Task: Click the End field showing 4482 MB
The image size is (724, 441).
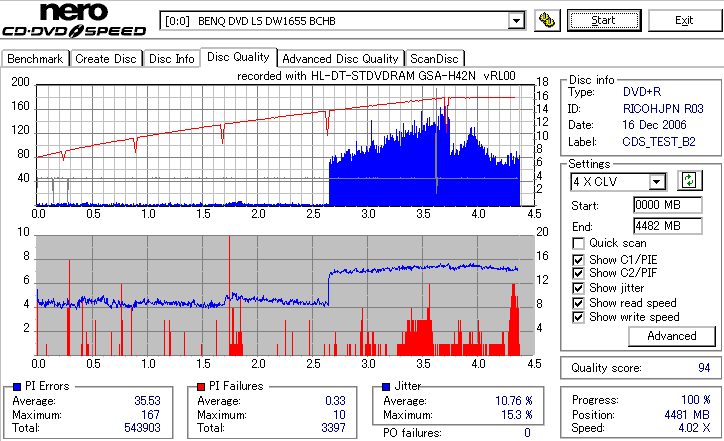Action: (x=668, y=226)
